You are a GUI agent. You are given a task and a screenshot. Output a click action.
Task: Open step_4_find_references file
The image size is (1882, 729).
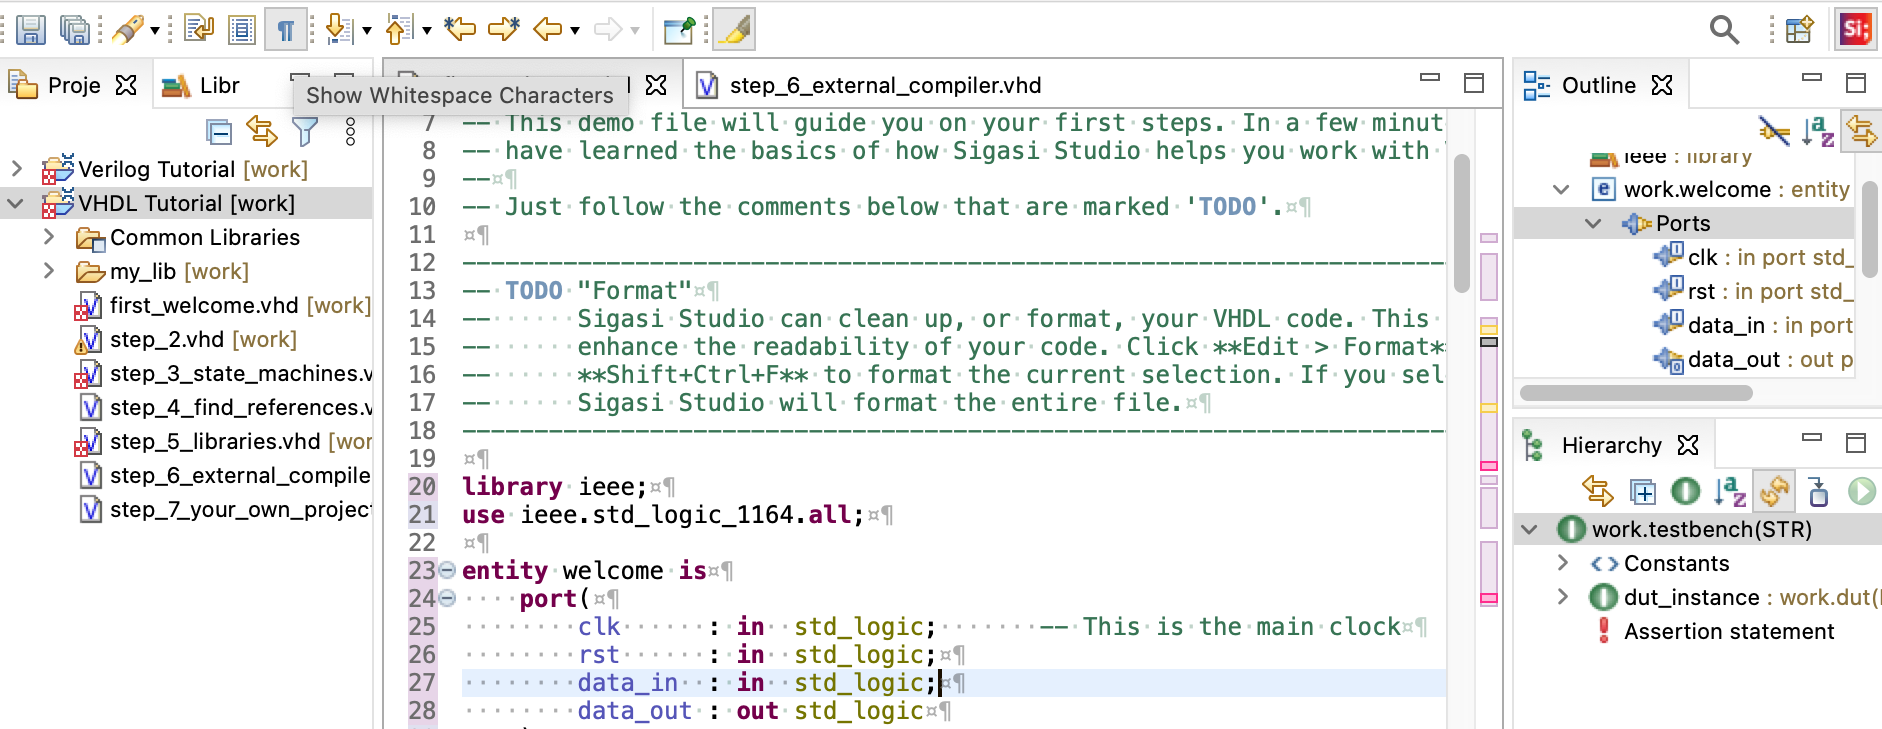[225, 407]
